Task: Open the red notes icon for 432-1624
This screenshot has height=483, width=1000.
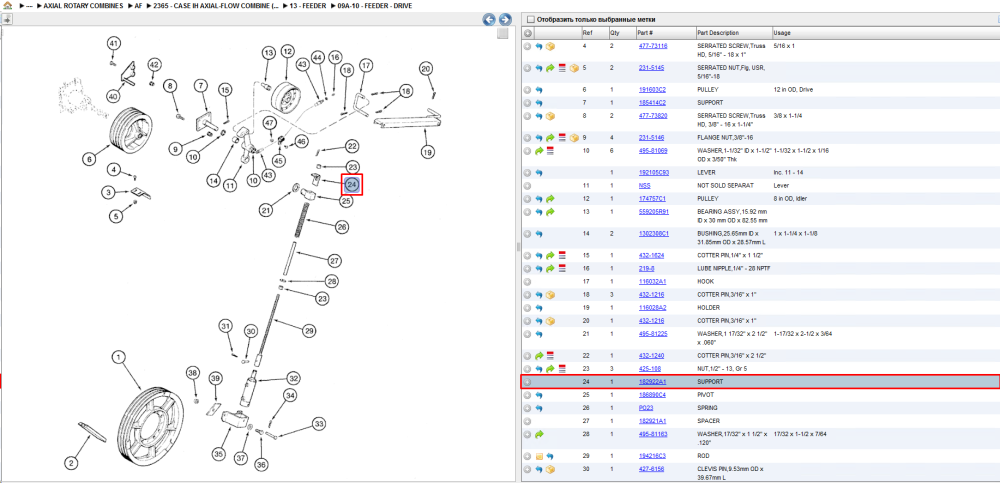Action: 562,255
